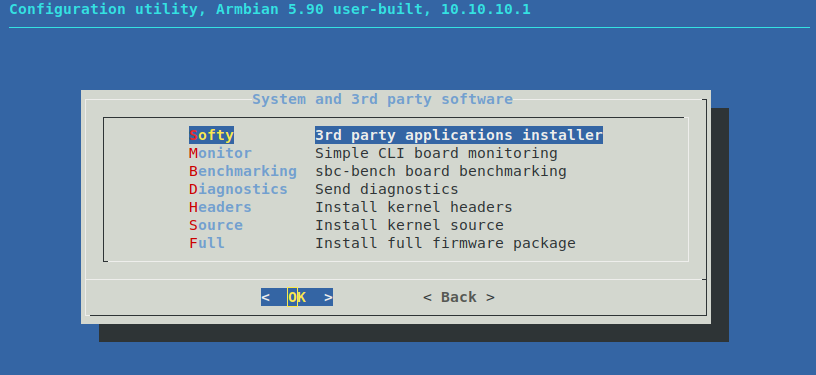The height and width of the screenshot is (375, 816).
Task: Select the Diagnostics menu entry
Action: pos(238,189)
